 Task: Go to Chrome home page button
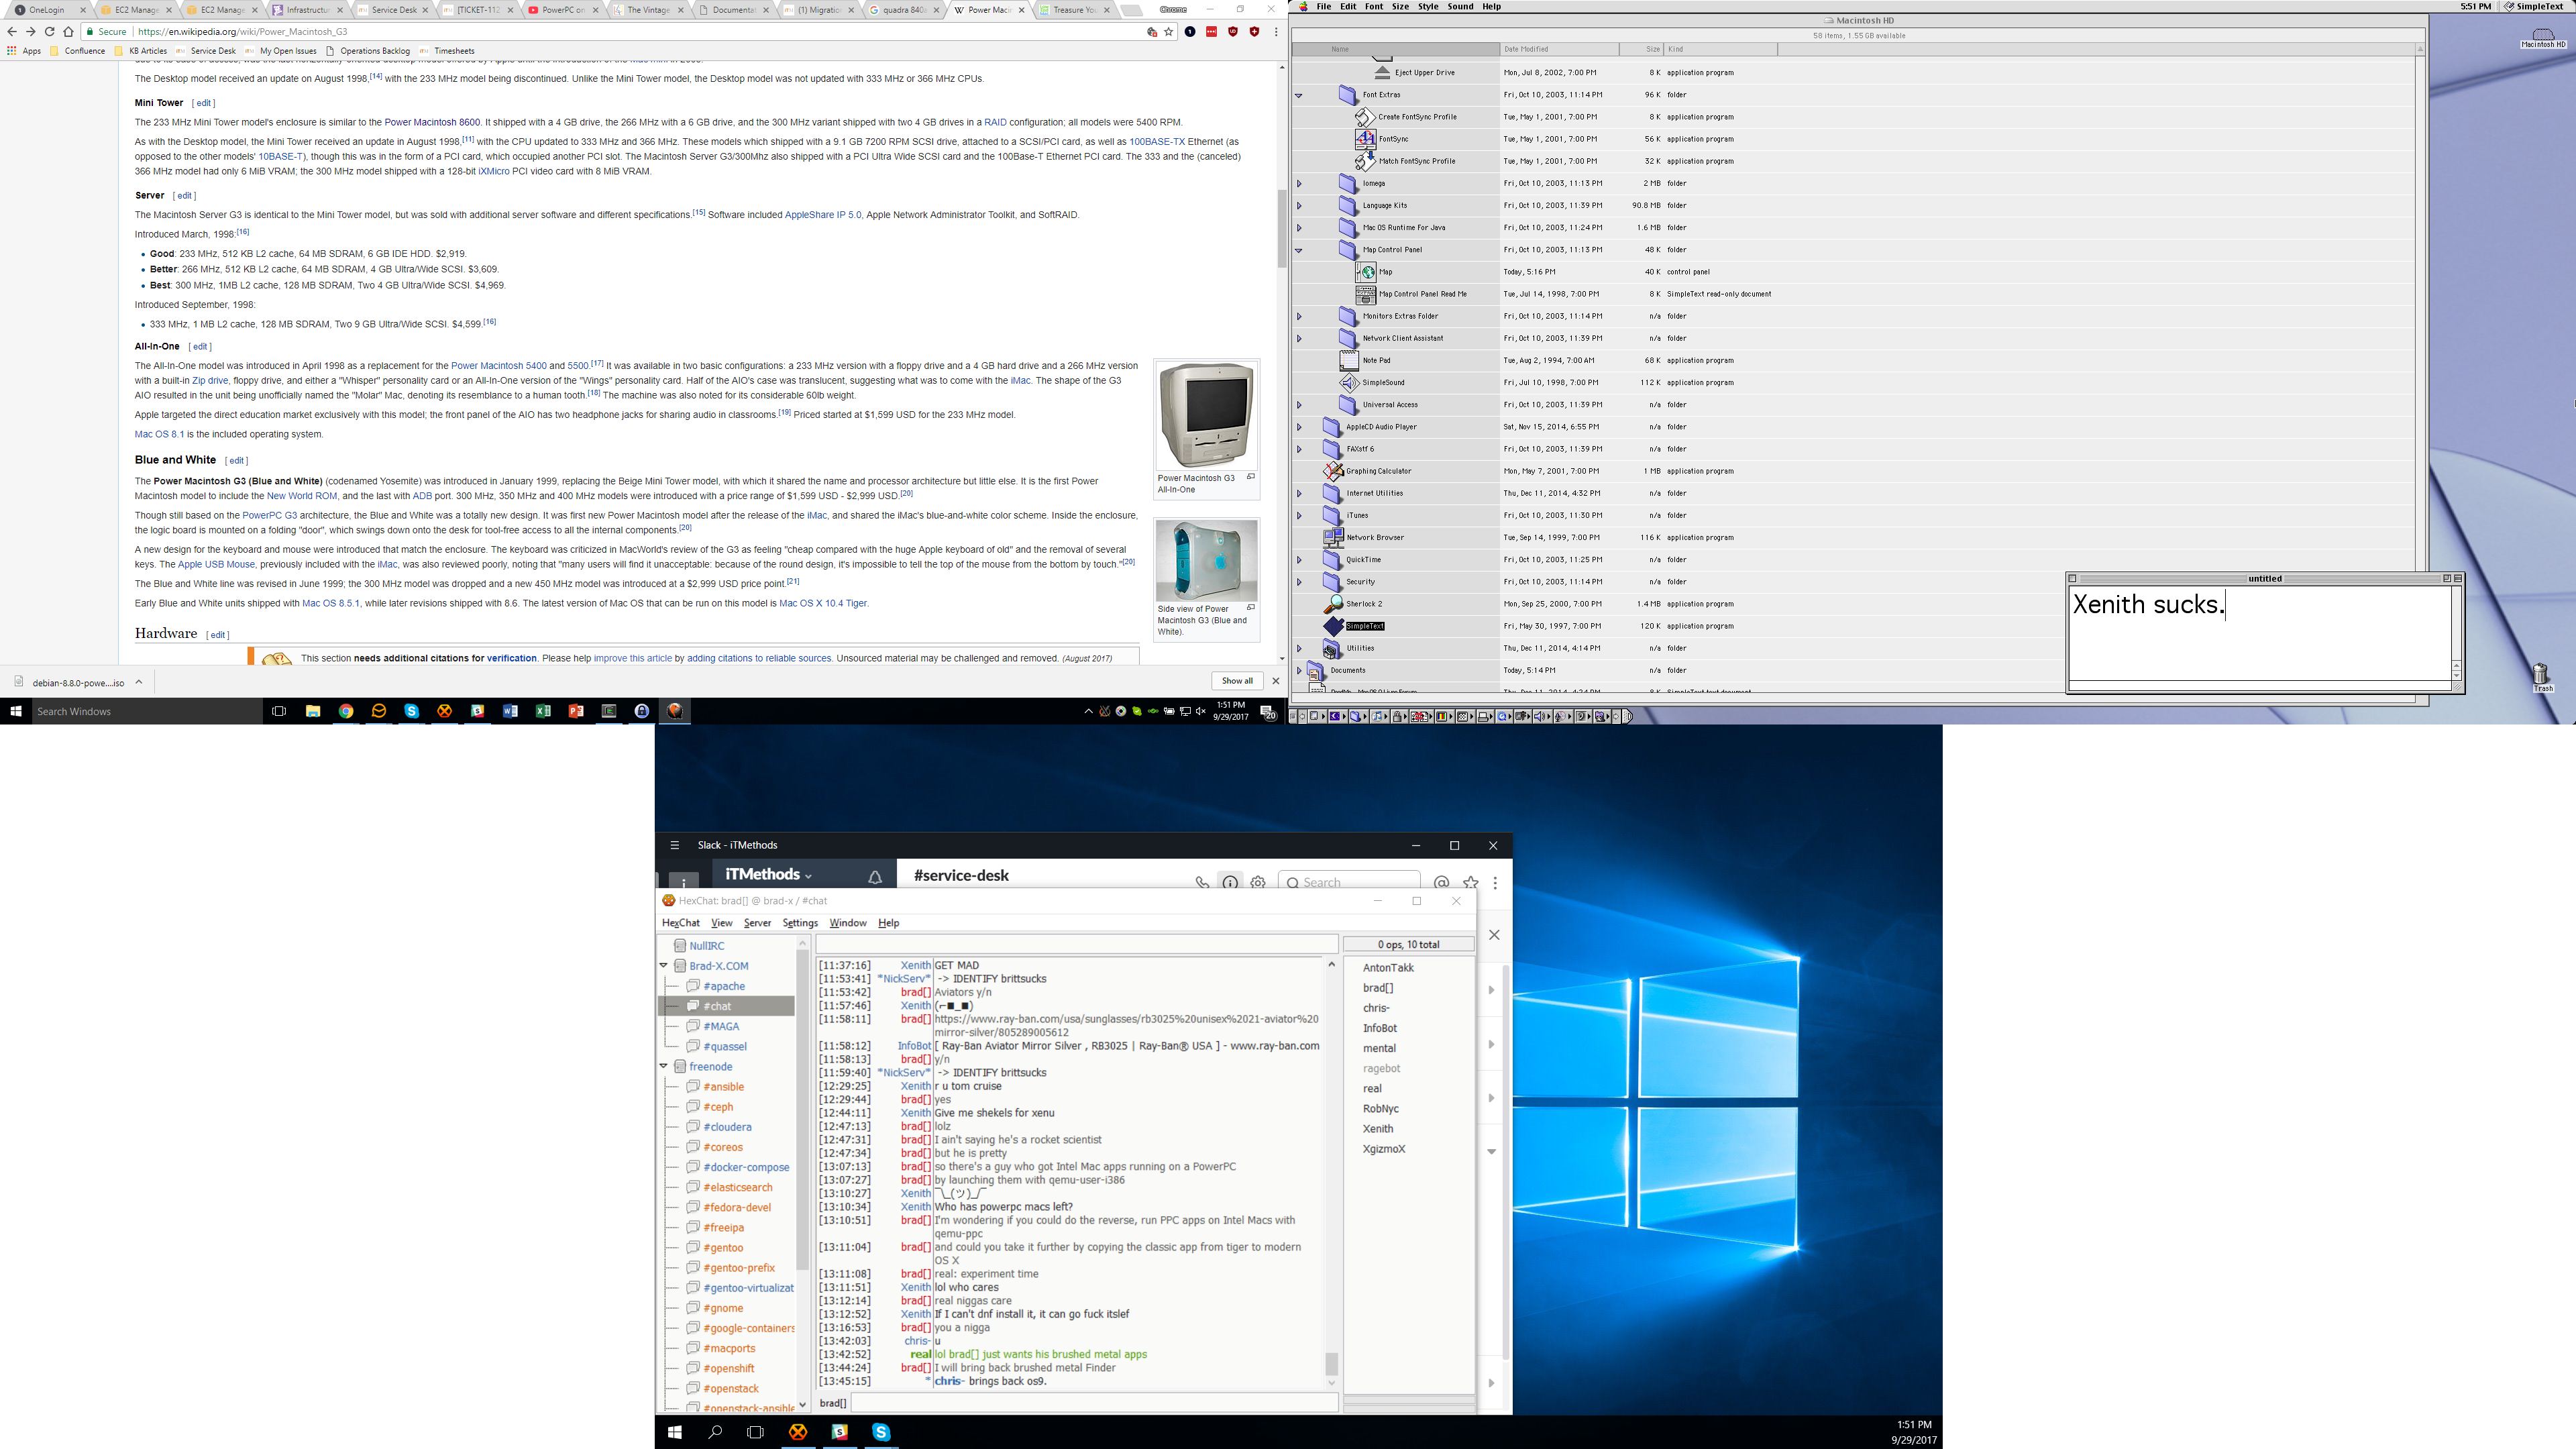coord(68,31)
